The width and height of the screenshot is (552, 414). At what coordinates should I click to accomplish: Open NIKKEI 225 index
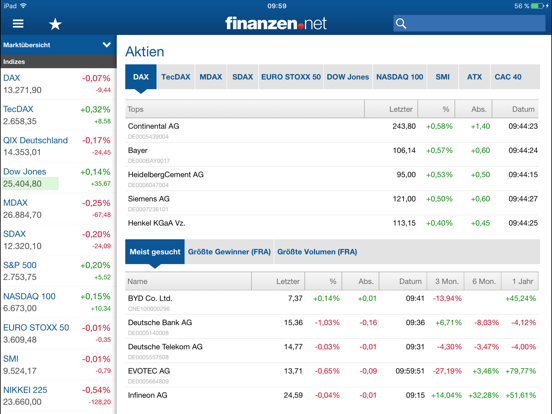coord(58,396)
